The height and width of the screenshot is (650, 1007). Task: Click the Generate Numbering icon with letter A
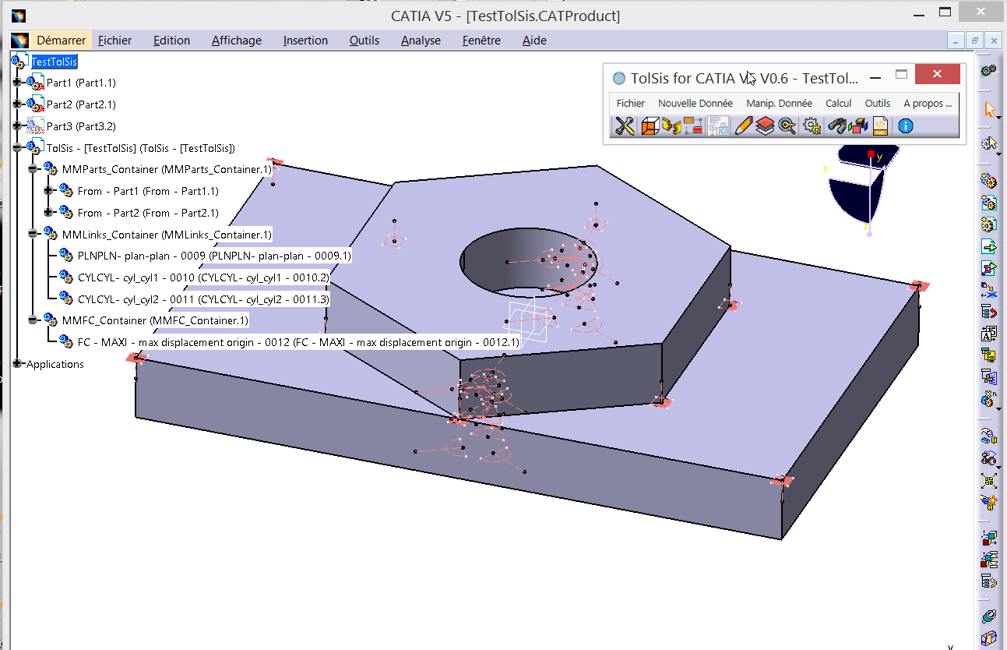click(989, 334)
